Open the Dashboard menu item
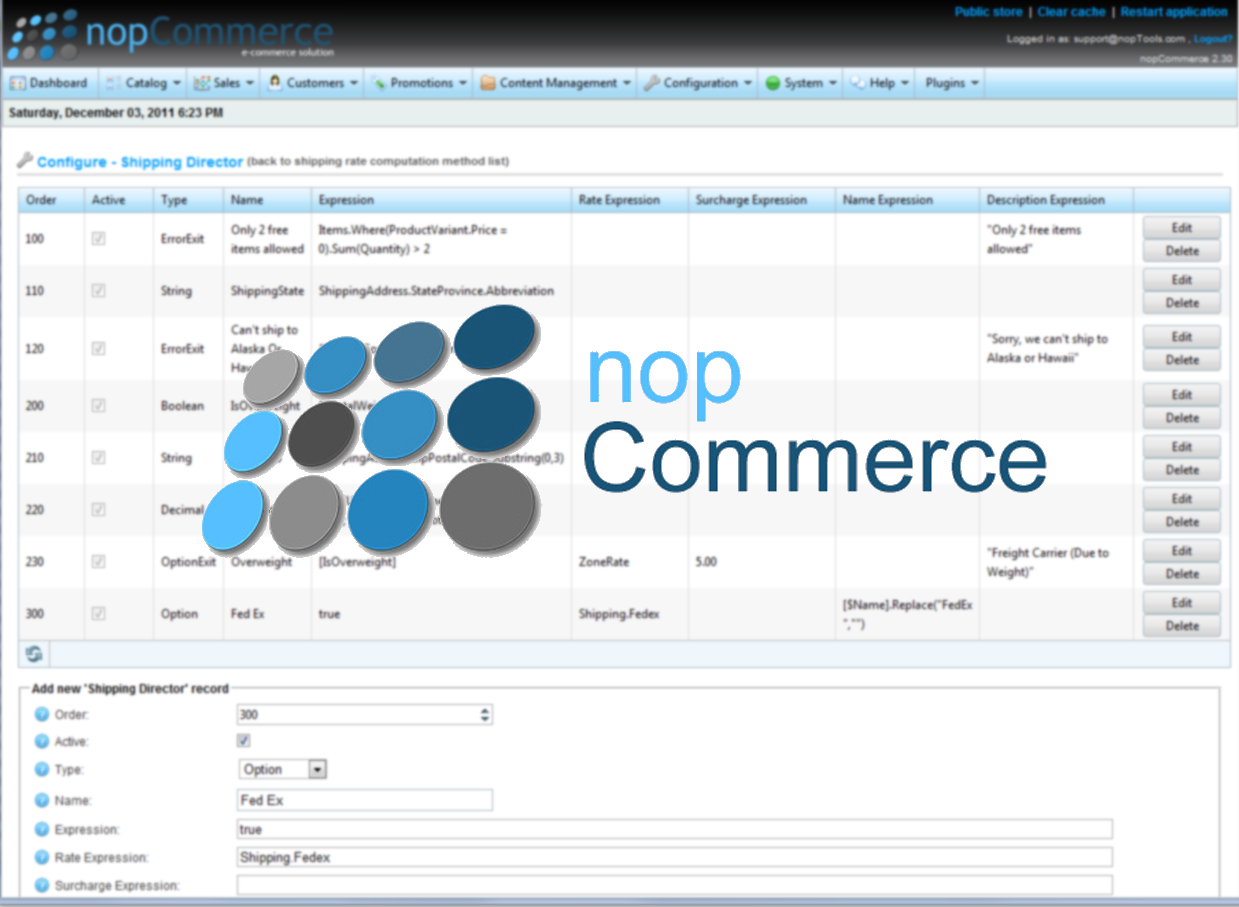The height and width of the screenshot is (907, 1239). [49, 83]
